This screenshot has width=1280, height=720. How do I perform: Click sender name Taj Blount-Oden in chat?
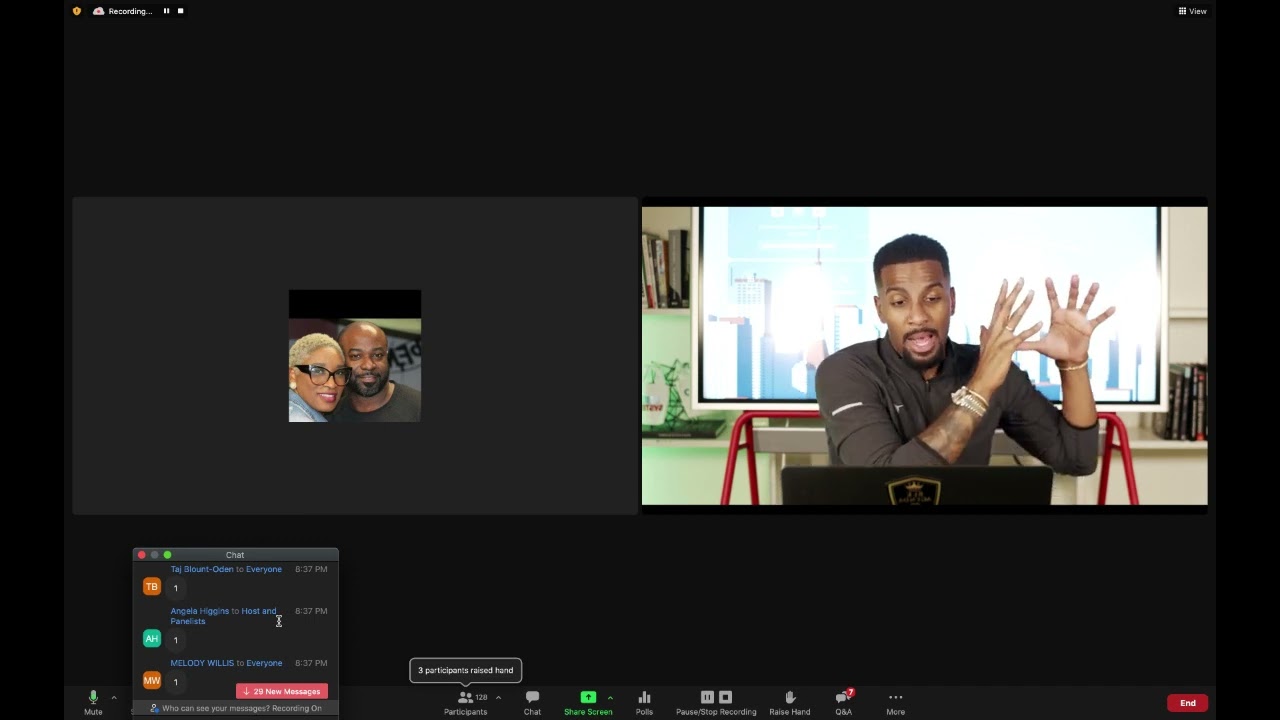(x=202, y=569)
